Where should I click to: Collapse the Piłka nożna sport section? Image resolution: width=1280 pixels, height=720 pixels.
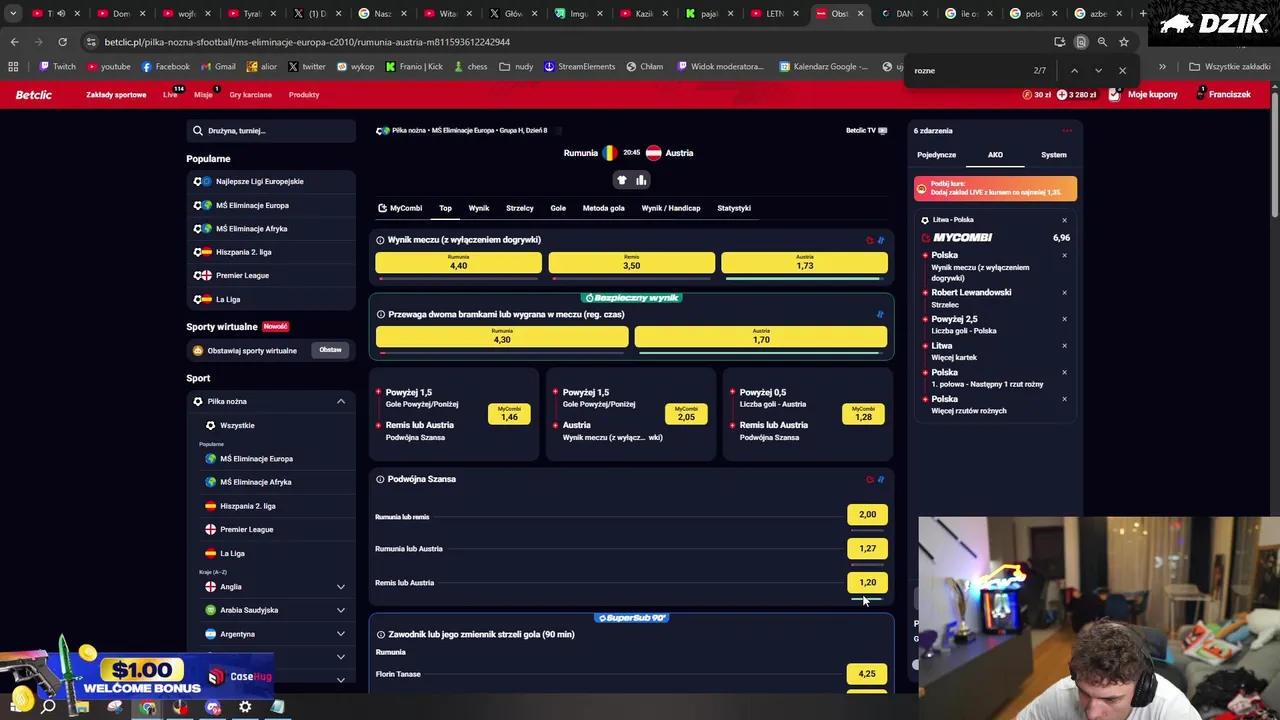(x=341, y=401)
